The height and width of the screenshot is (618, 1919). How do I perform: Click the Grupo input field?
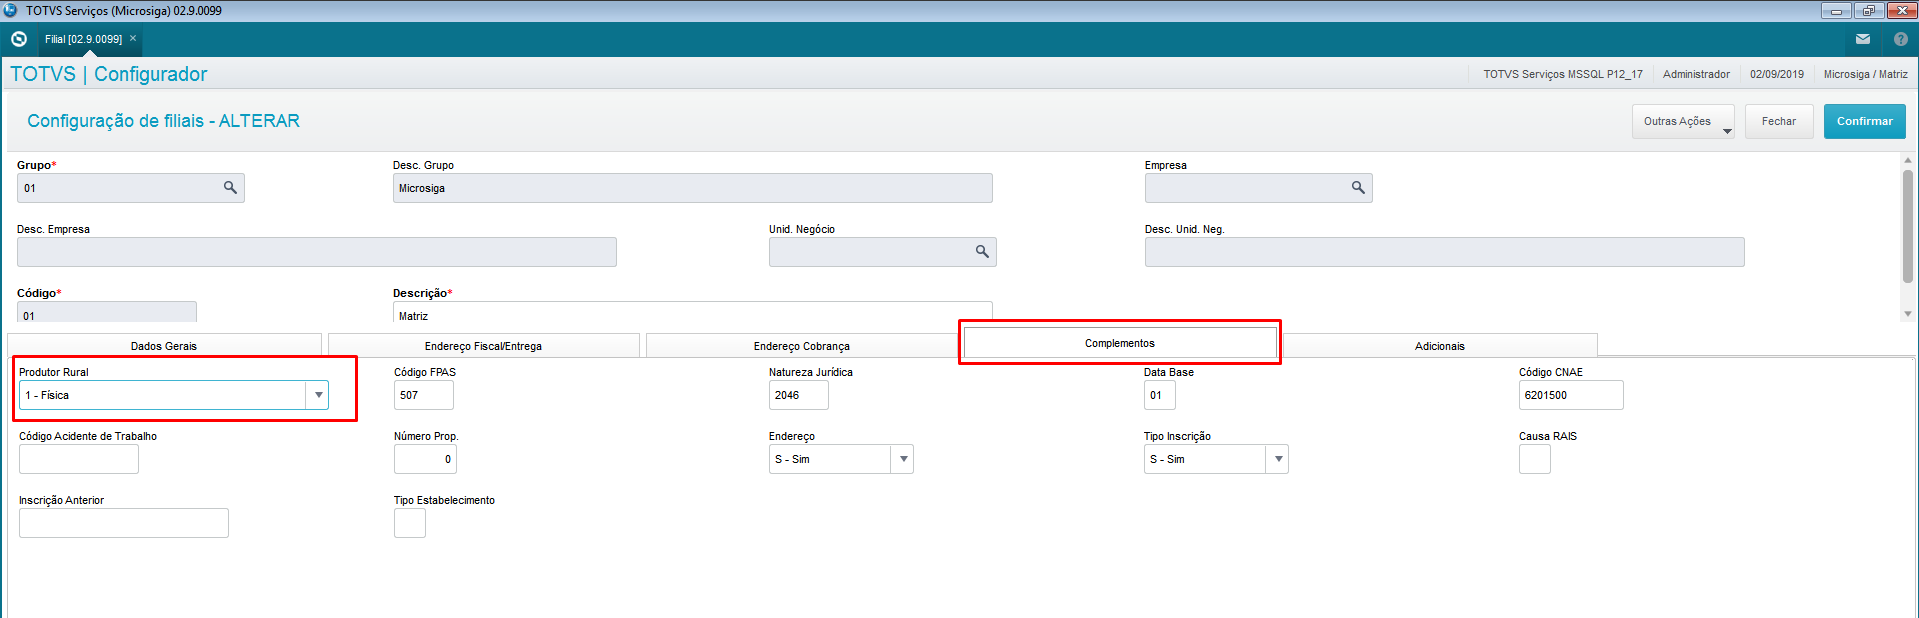click(130, 188)
